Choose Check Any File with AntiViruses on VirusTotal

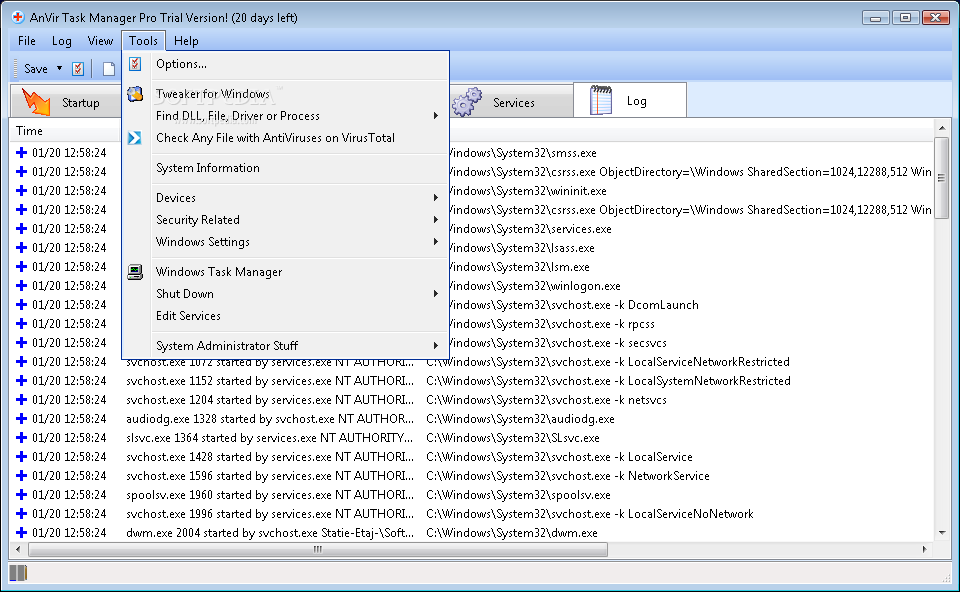click(285, 138)
